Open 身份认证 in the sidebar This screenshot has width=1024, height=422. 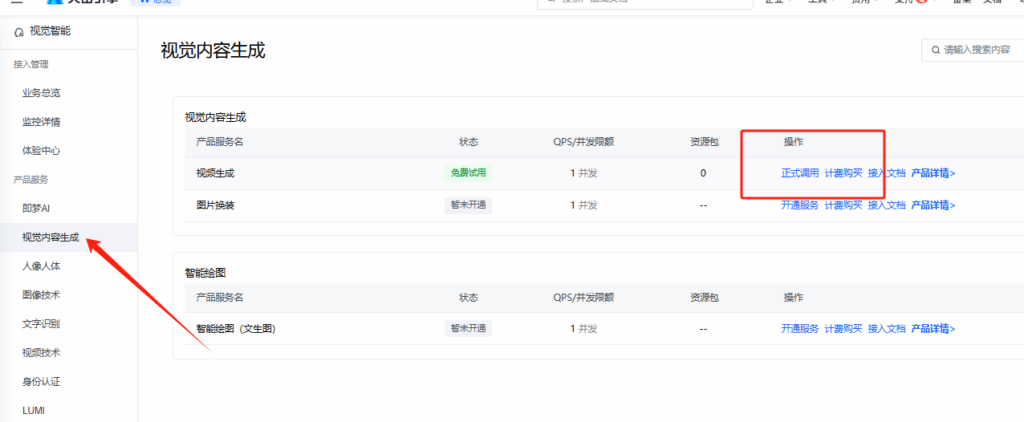[41, 381]
